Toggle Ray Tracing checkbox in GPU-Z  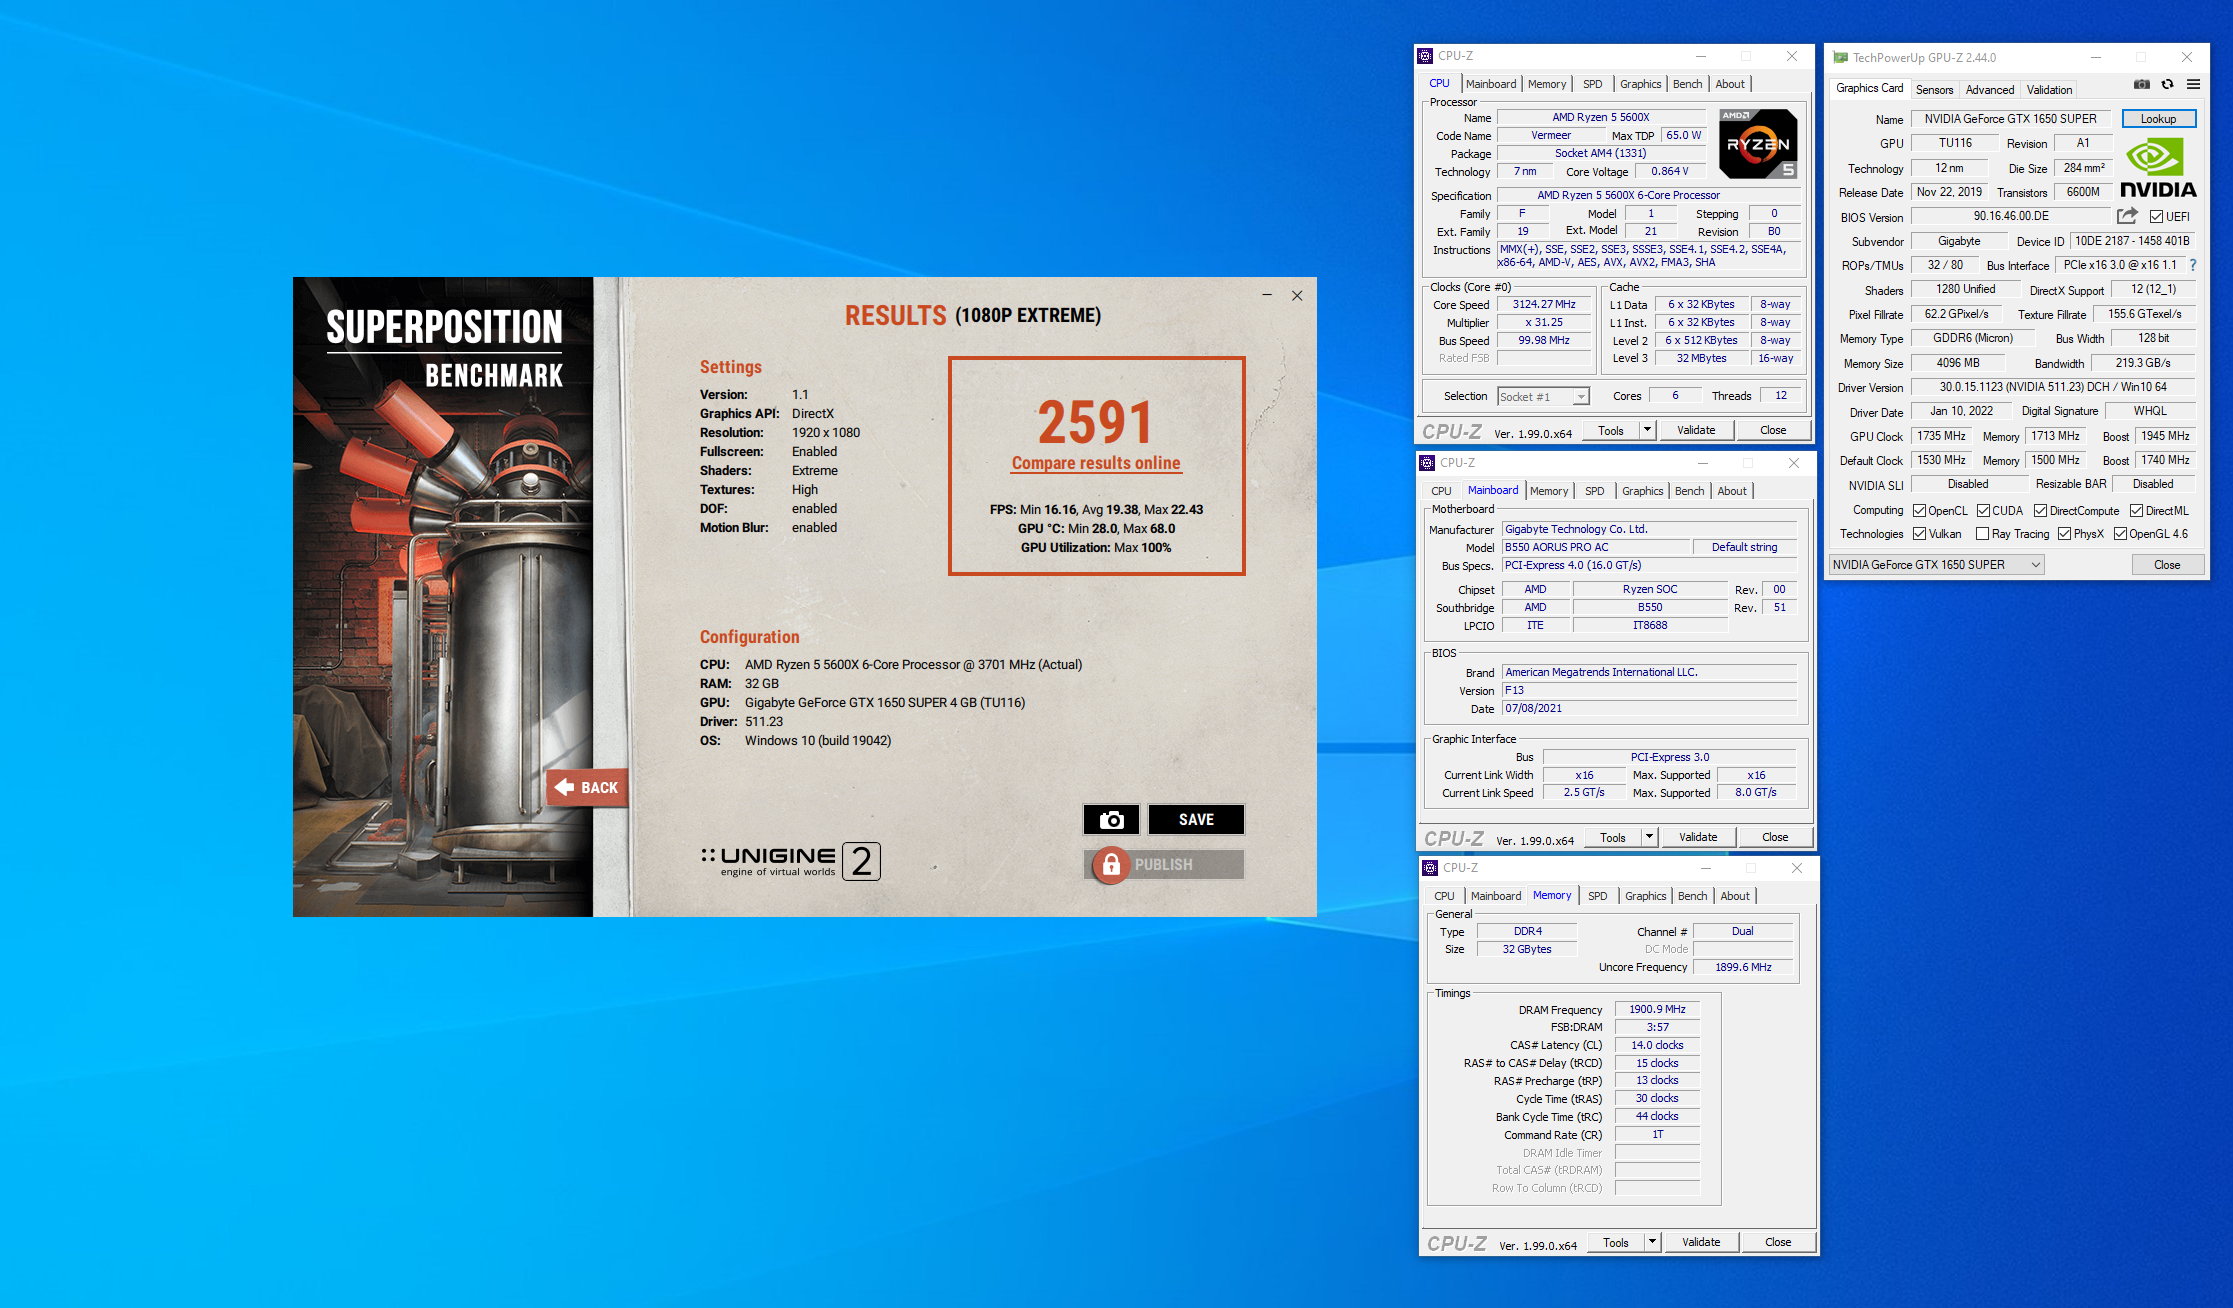tap(1982, 534)
